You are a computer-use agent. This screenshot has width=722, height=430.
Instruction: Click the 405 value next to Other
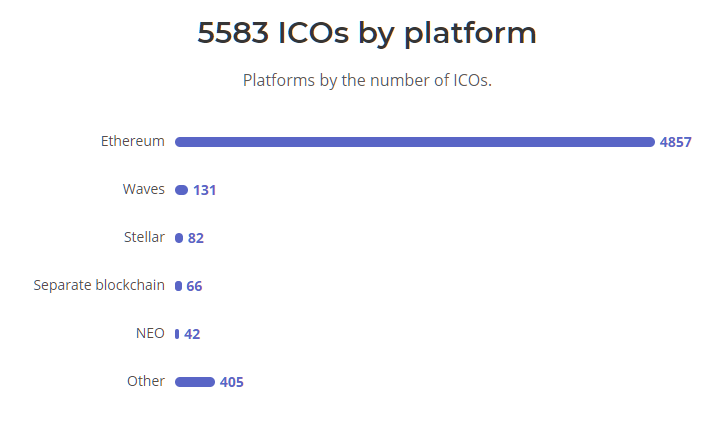[x=232, y=382]
